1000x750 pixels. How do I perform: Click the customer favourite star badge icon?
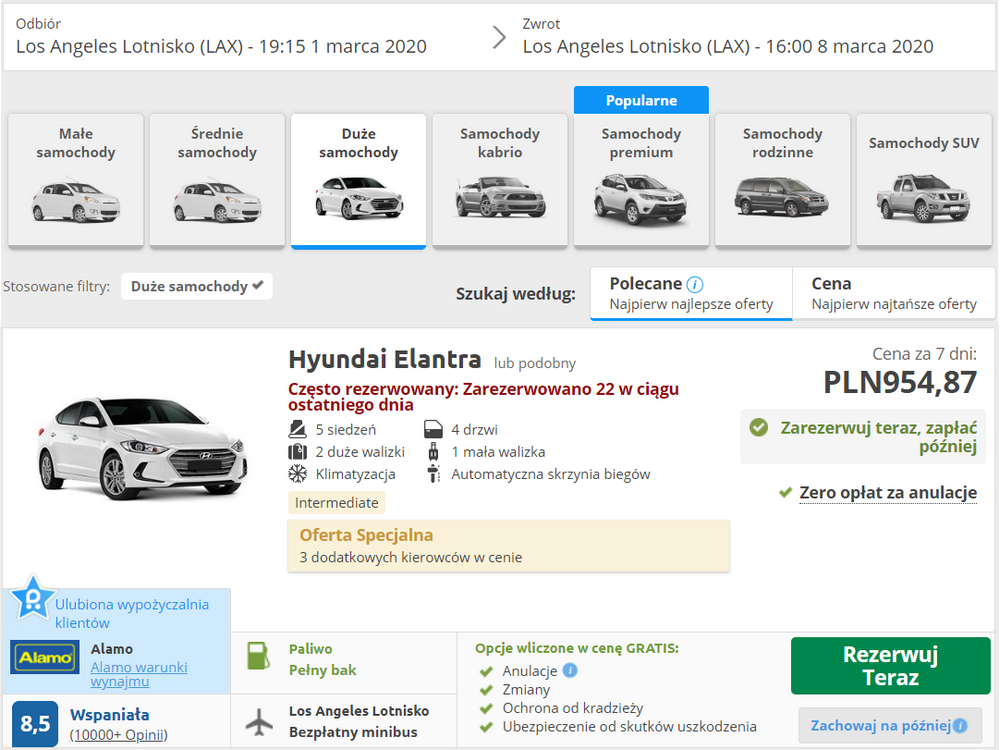[32, 598]
